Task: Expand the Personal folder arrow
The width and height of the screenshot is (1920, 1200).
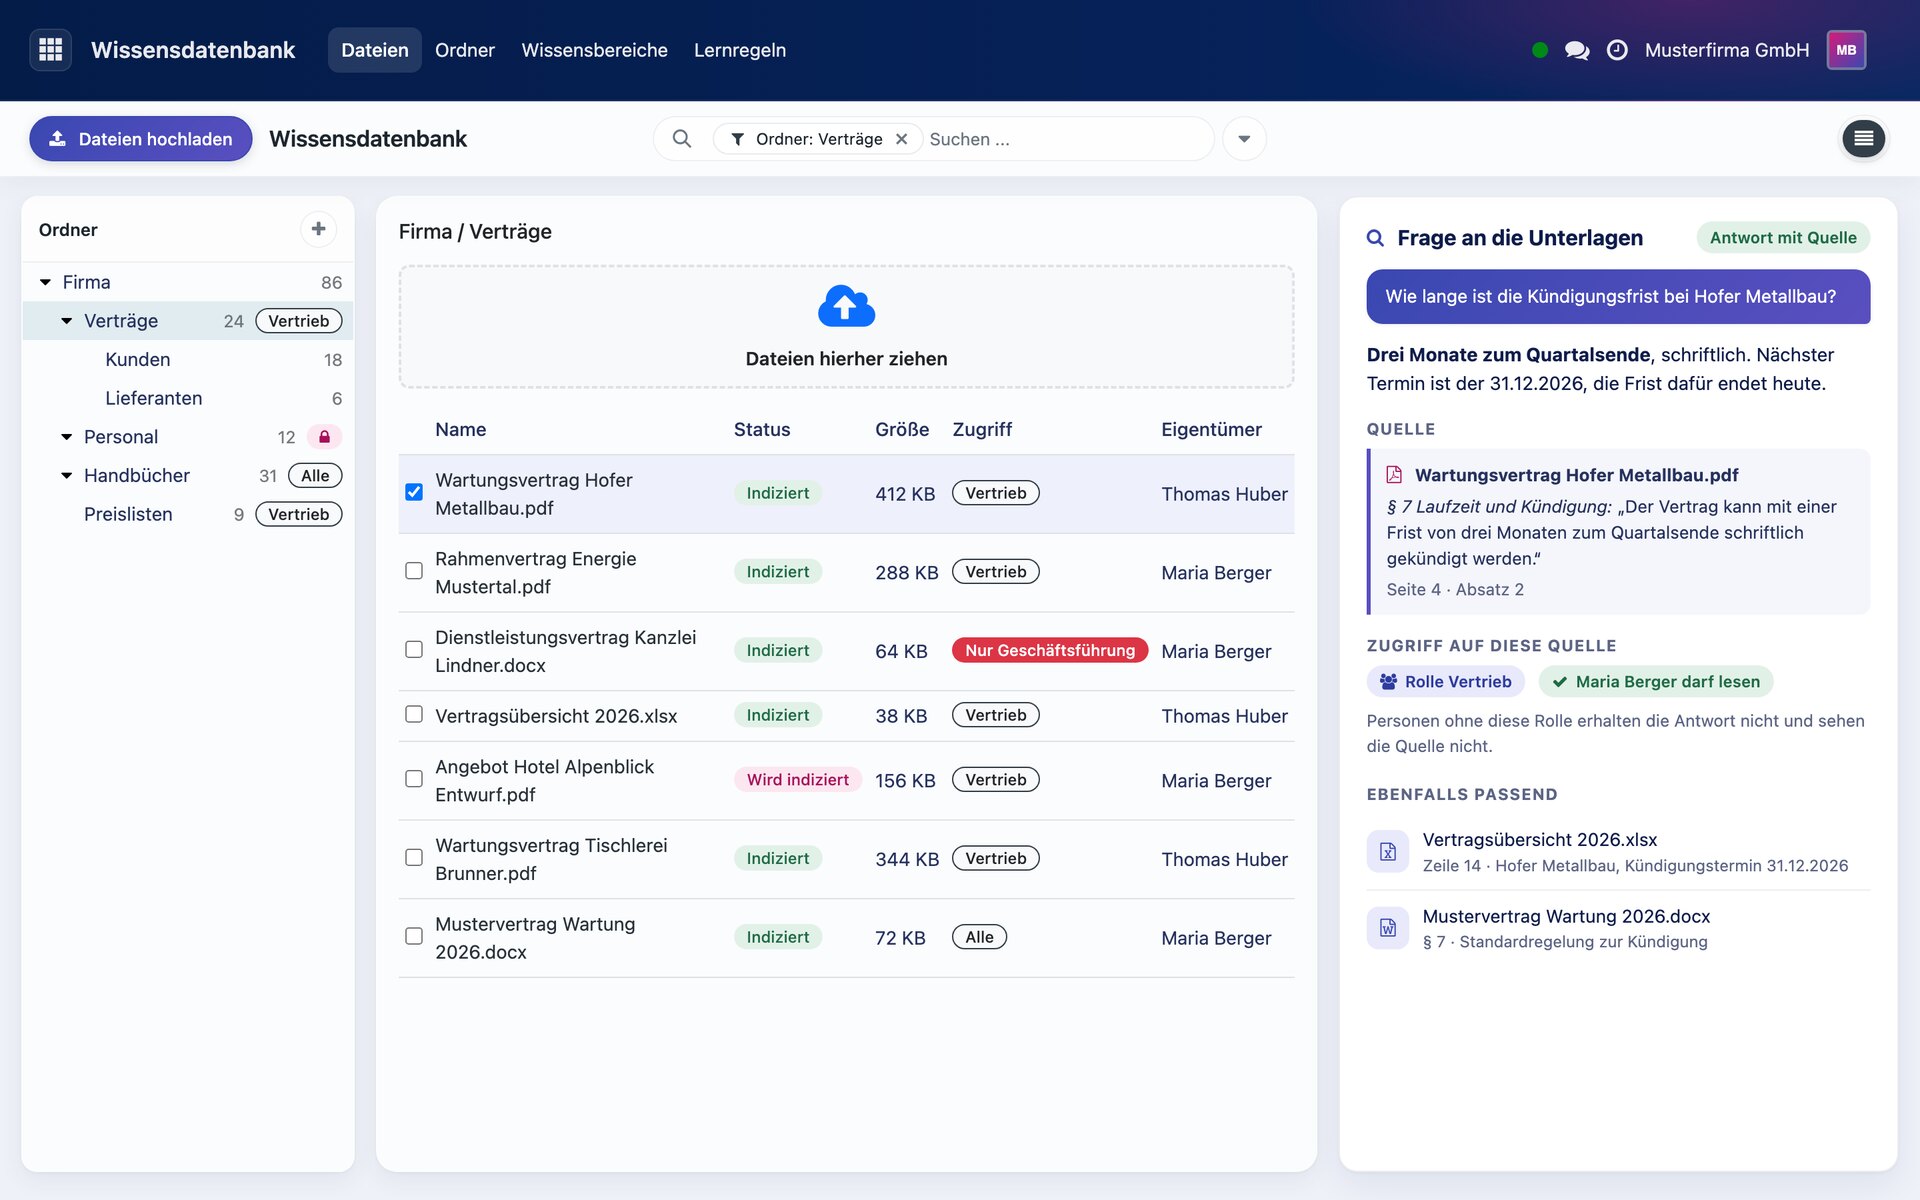Action: tap(66, 437)
